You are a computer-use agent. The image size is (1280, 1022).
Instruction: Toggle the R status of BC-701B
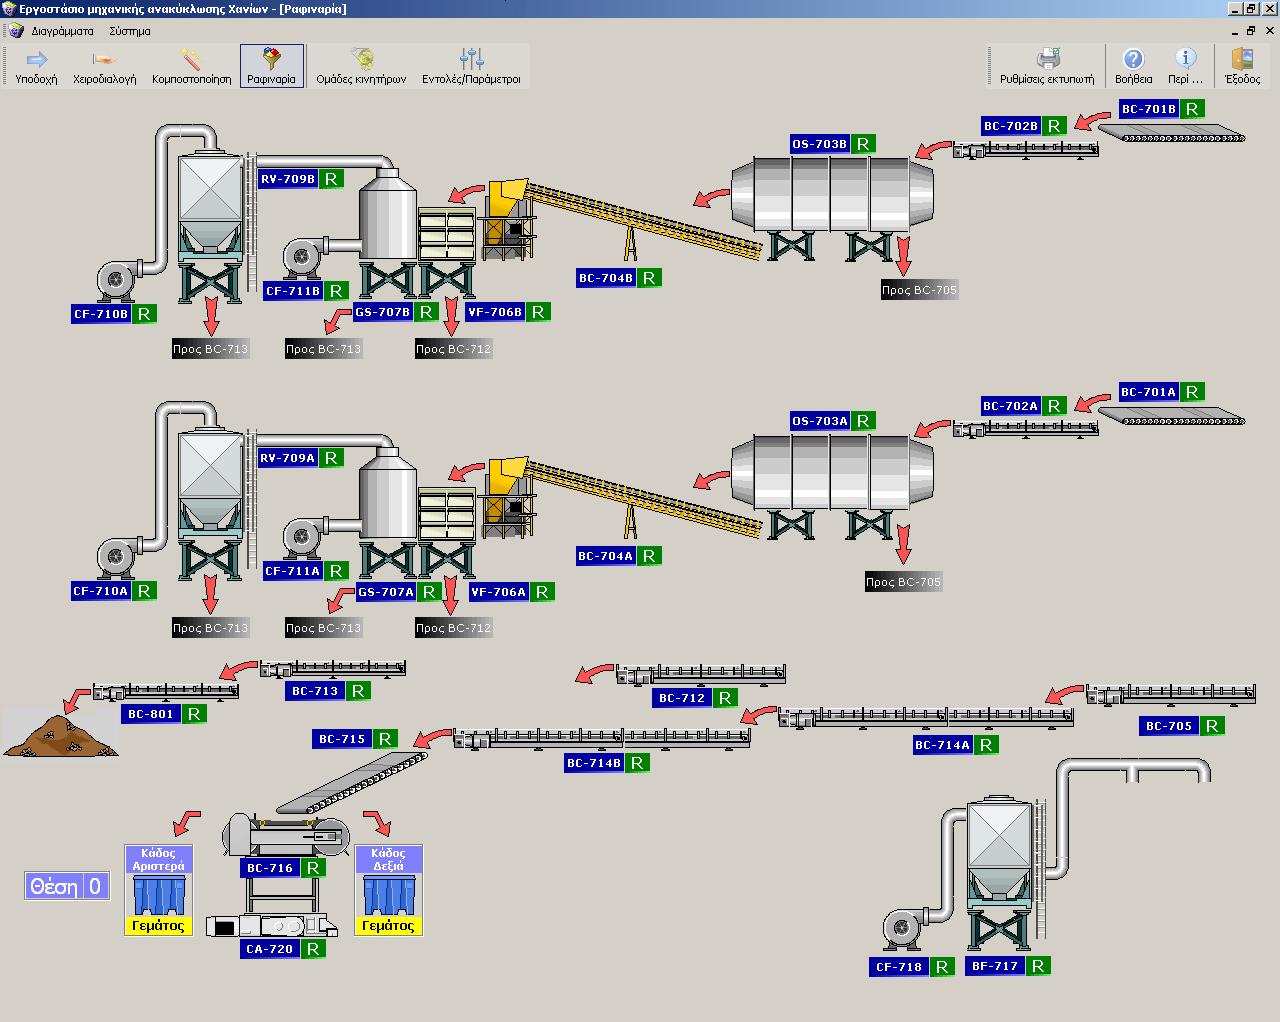click(1192, 109)
